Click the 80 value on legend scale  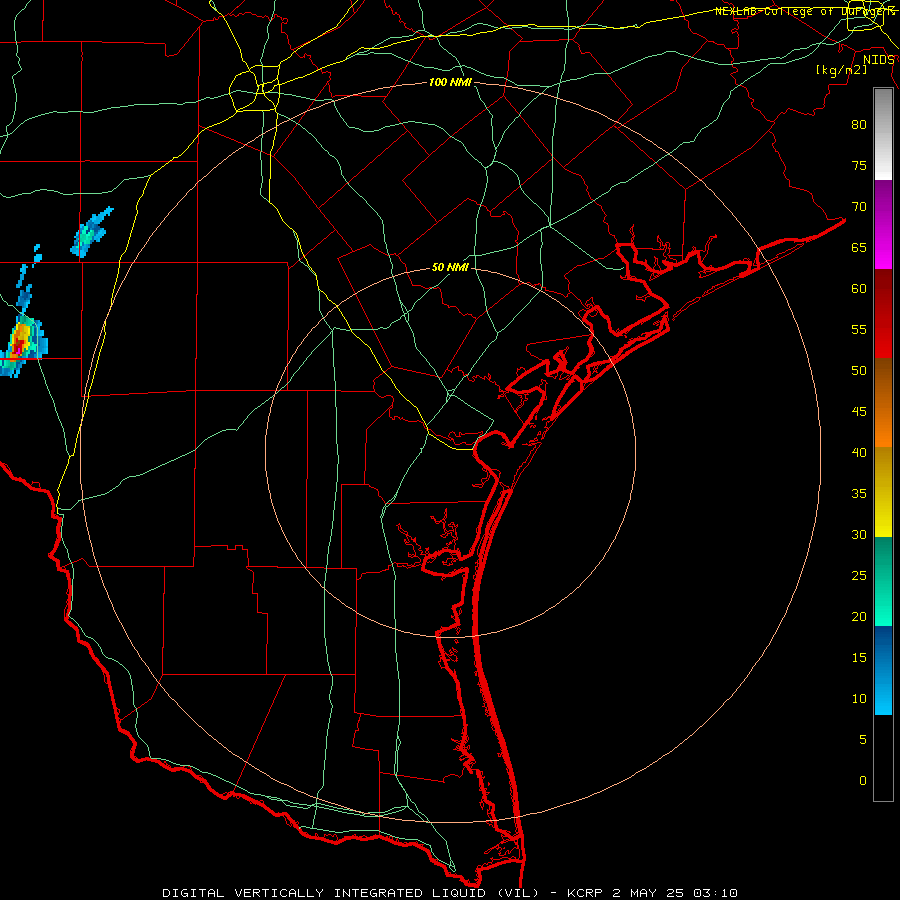[859, 125]
